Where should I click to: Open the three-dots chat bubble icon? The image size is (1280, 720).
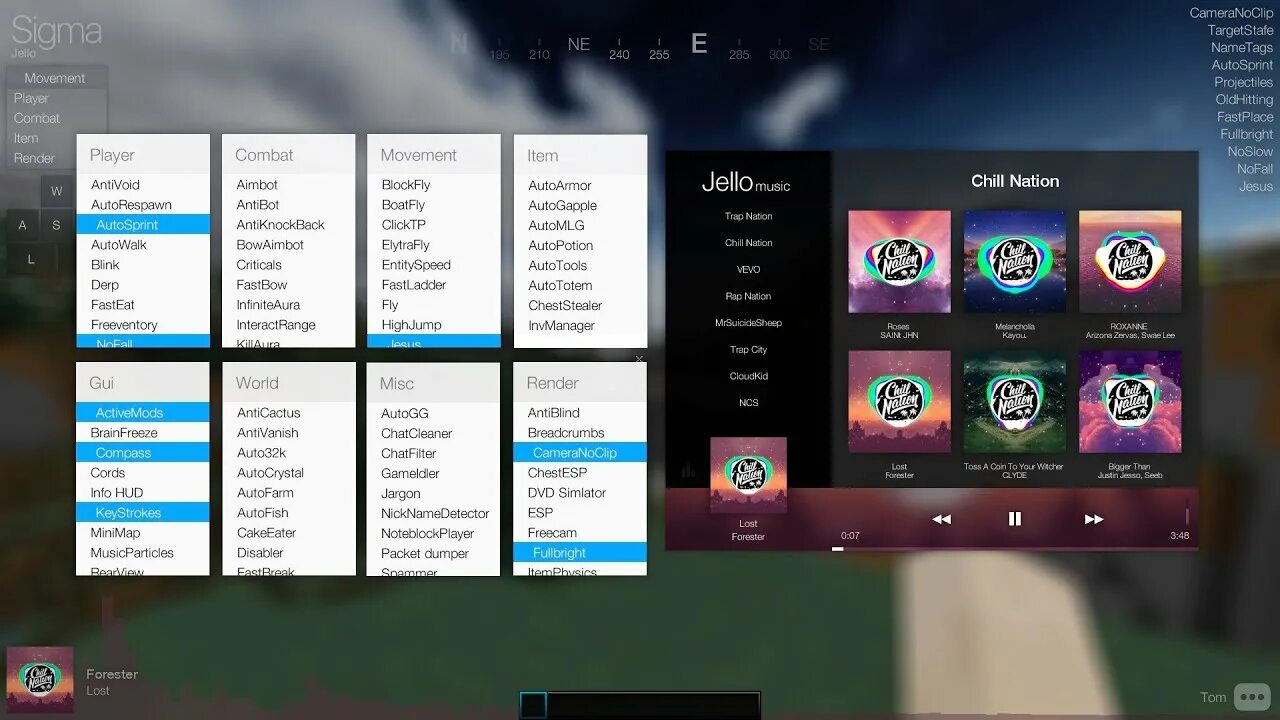[x=1252, y=697]
